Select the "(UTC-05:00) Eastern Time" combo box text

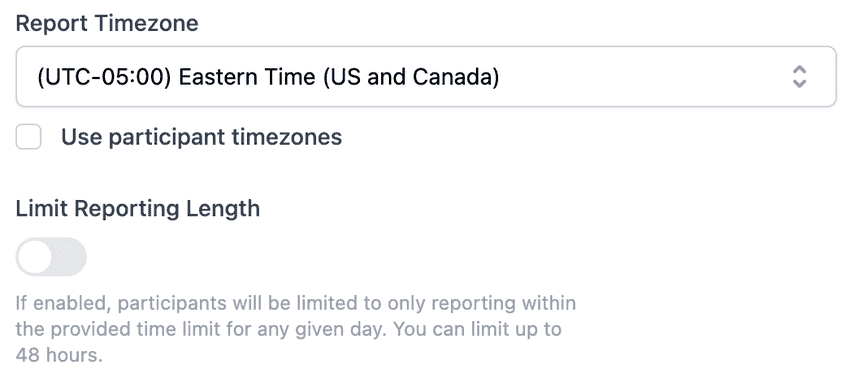[x=268, y=77]
